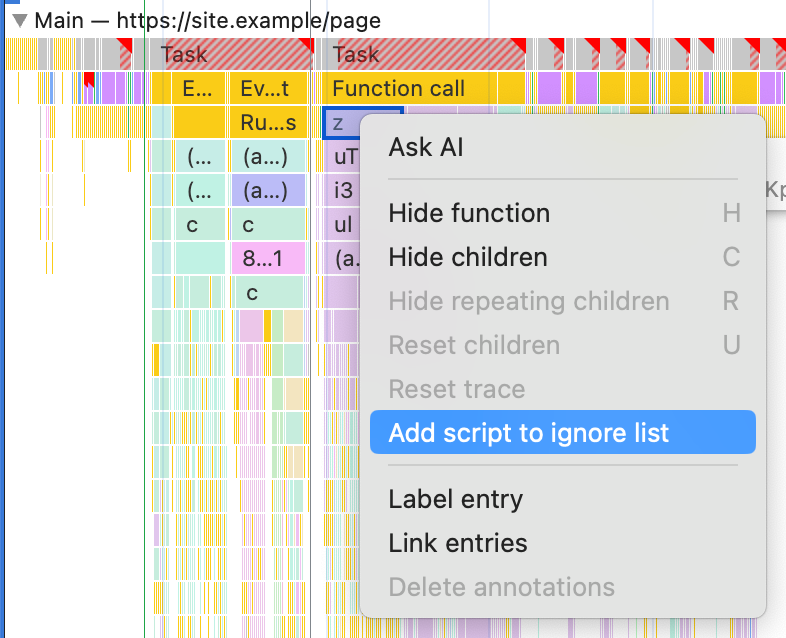Image resolution: width=786 pixels, height=638 pixels.
Task: Click the ul function entry
Action: (342, 225)
